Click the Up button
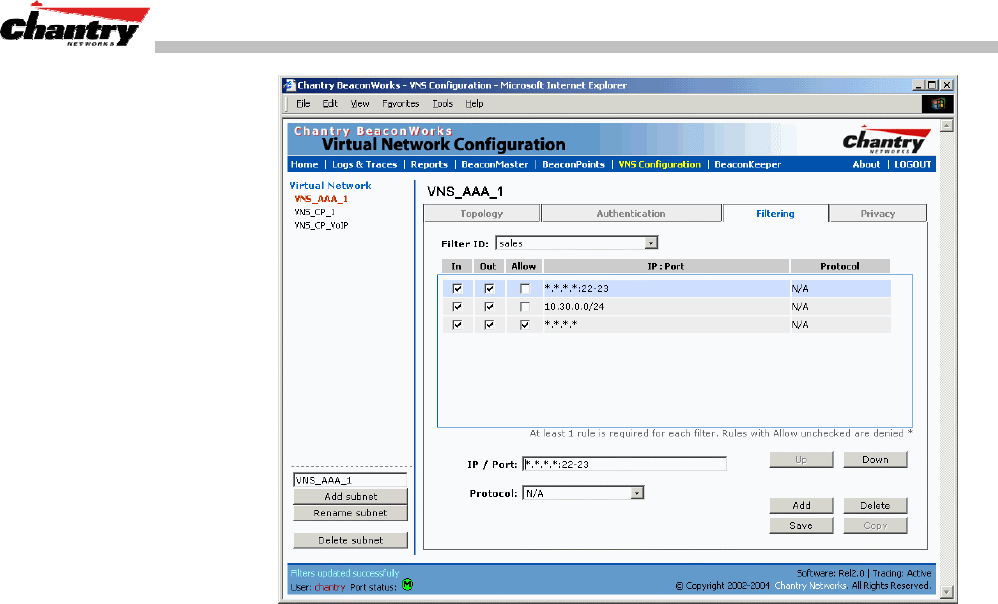The width and height of the screenshot is (998, 604). point(801,460)
